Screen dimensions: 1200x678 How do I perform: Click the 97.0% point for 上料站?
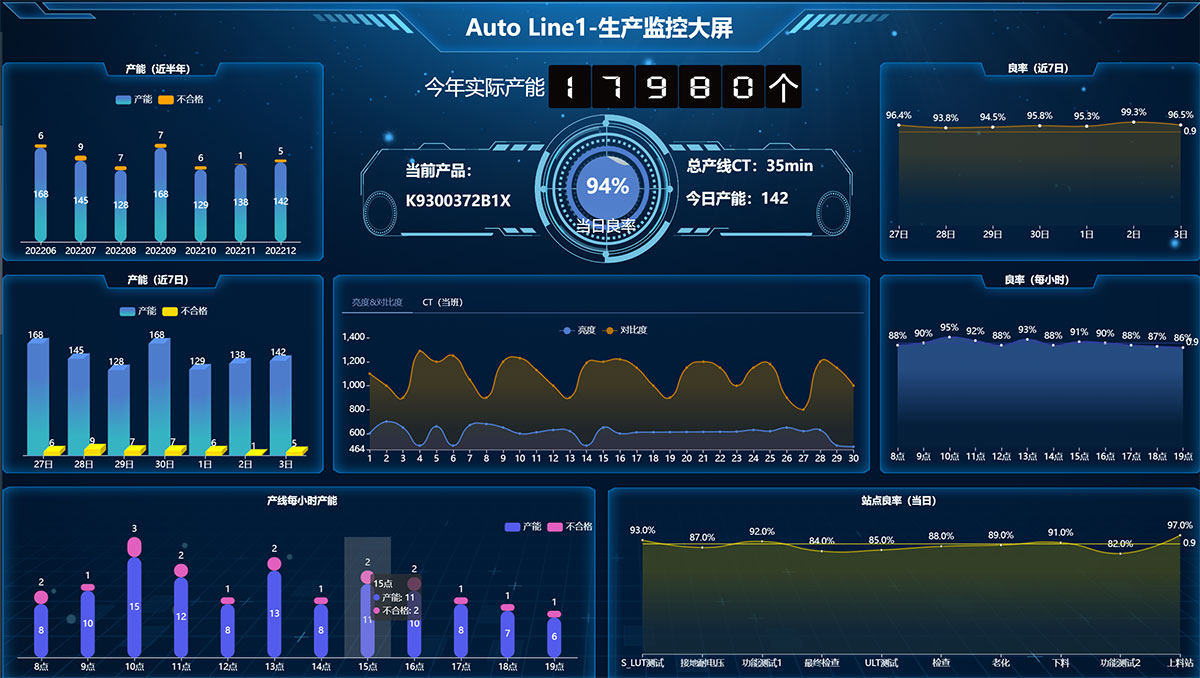click(x=1179, y=536)
